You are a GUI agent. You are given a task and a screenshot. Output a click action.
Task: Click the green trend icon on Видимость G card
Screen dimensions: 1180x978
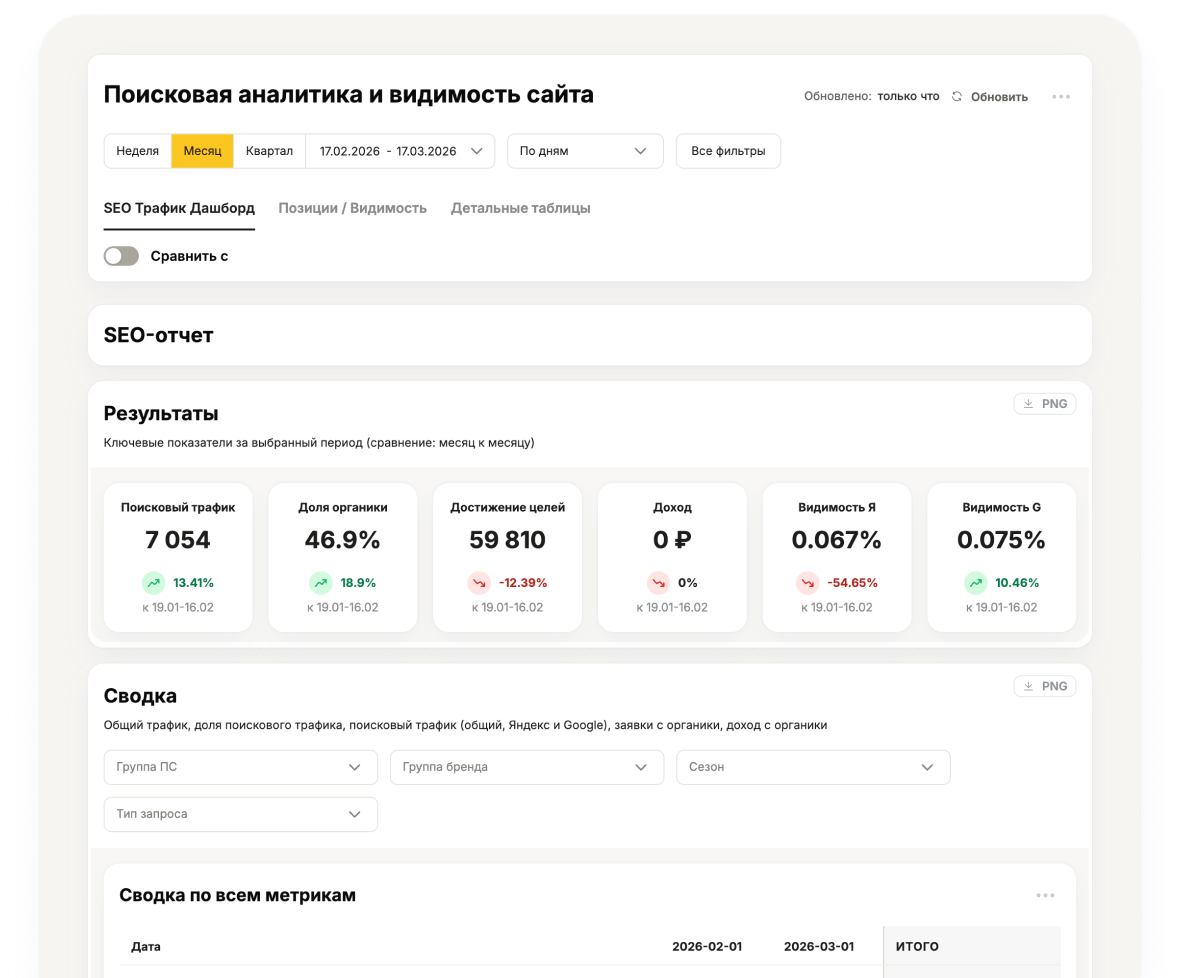tap(975, 582)
